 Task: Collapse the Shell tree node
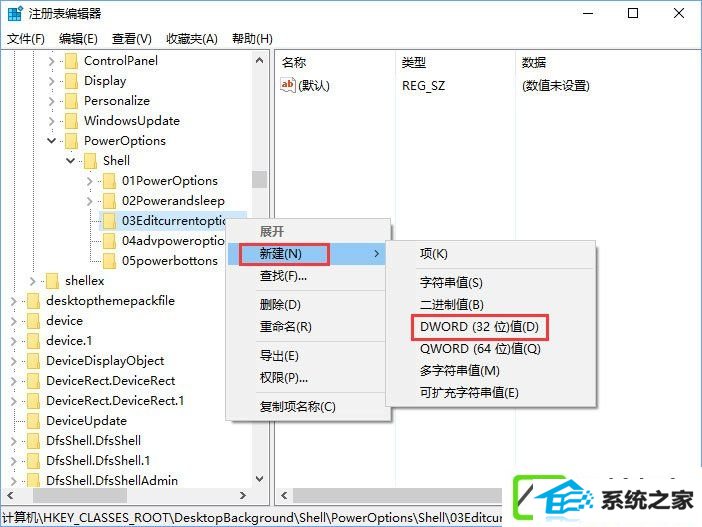(71, 161)
